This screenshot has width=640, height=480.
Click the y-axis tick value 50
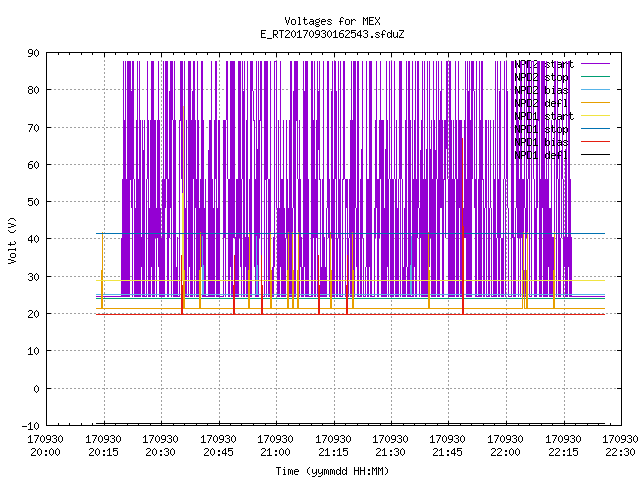(x=34, y=202)
